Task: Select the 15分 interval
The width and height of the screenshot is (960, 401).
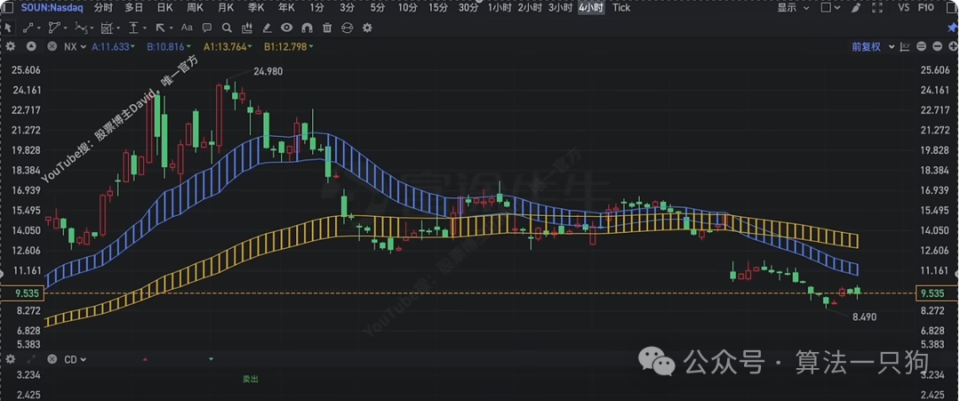Action: coord(438,8)
